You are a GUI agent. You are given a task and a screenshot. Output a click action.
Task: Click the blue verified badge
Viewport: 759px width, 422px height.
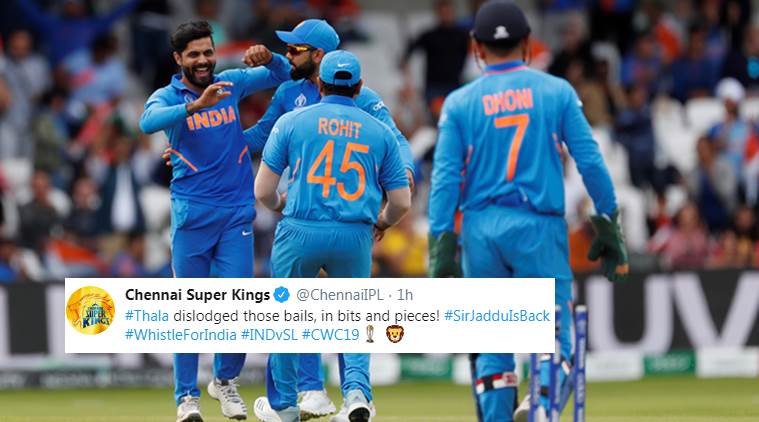[282, 294]
